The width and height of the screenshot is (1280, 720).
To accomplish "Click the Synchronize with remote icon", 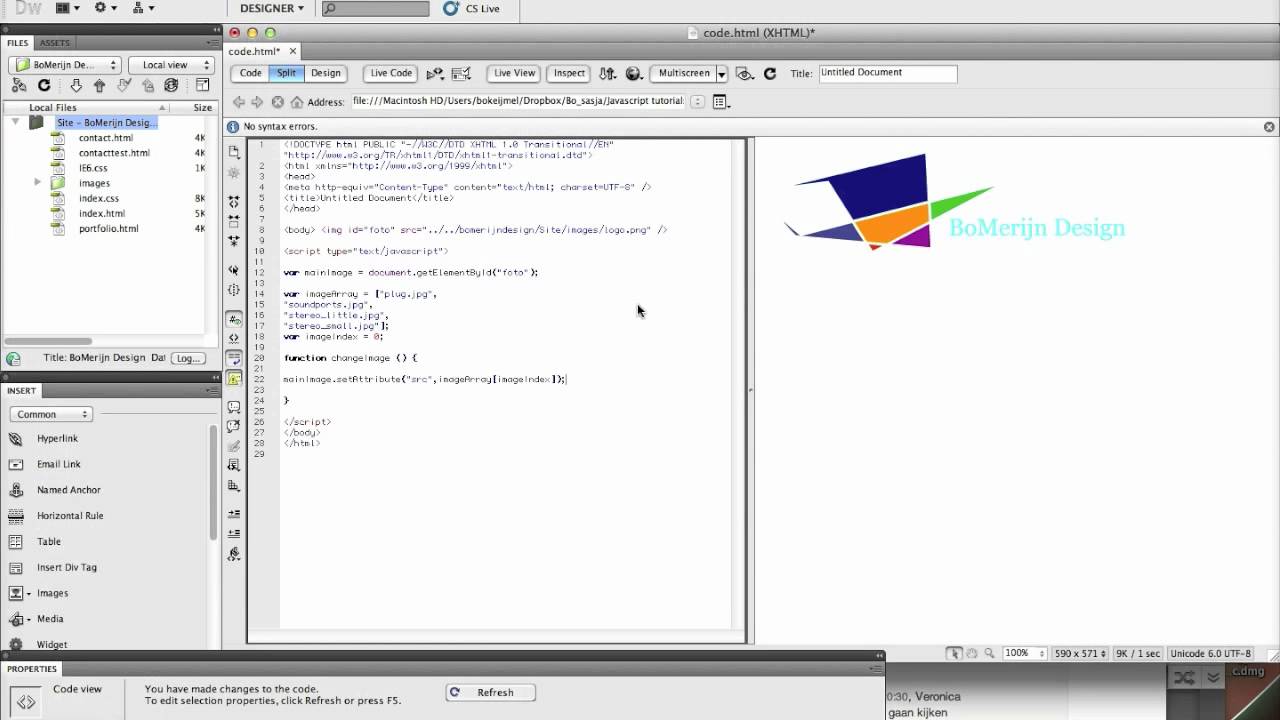I will 171,86.
